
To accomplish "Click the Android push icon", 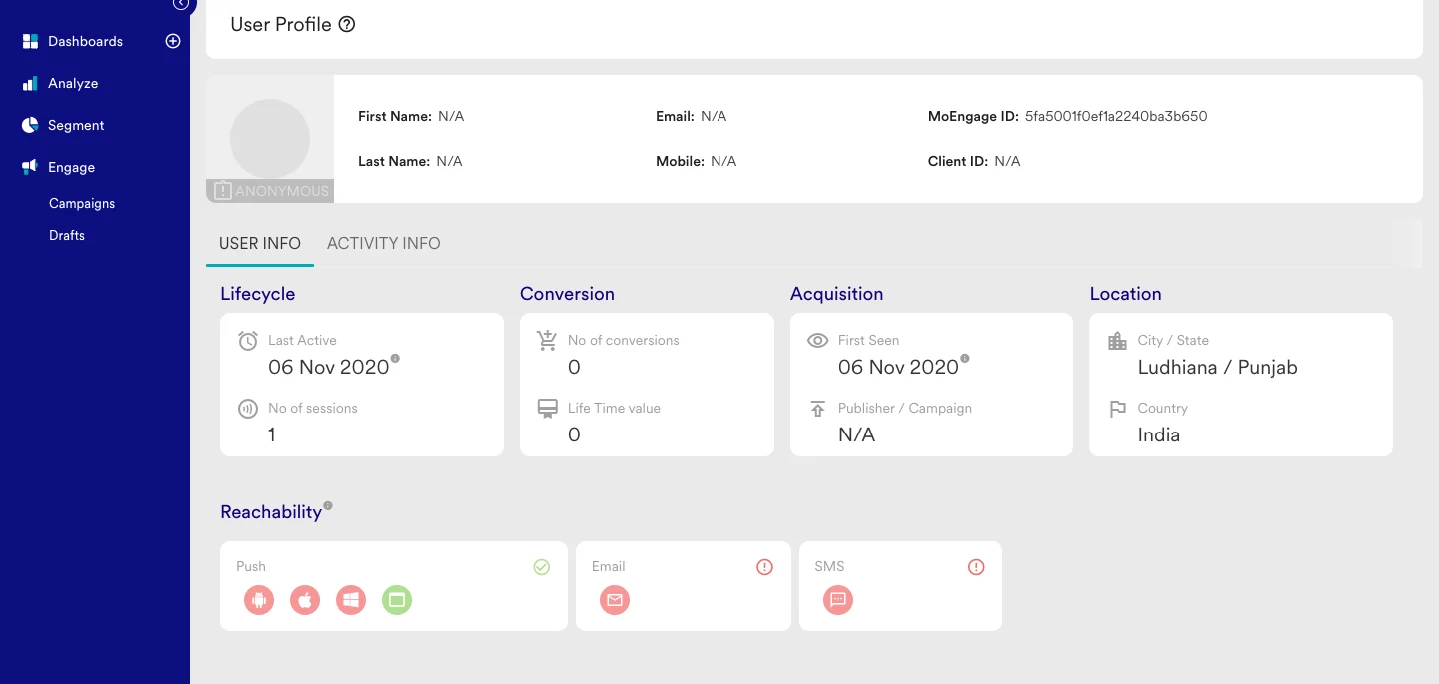I will pyautogui.click(x=259, y=600).
